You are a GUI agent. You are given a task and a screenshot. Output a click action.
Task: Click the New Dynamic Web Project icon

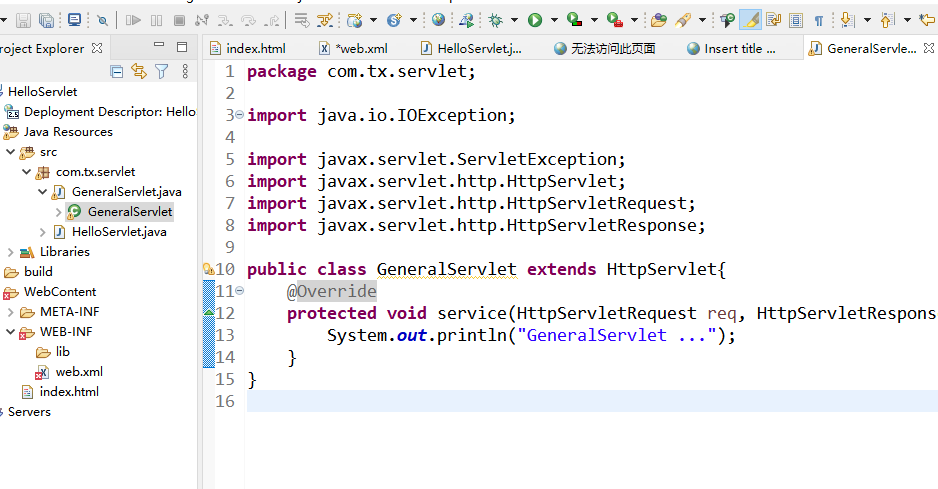pyautogui.click(x=355, y=21)
